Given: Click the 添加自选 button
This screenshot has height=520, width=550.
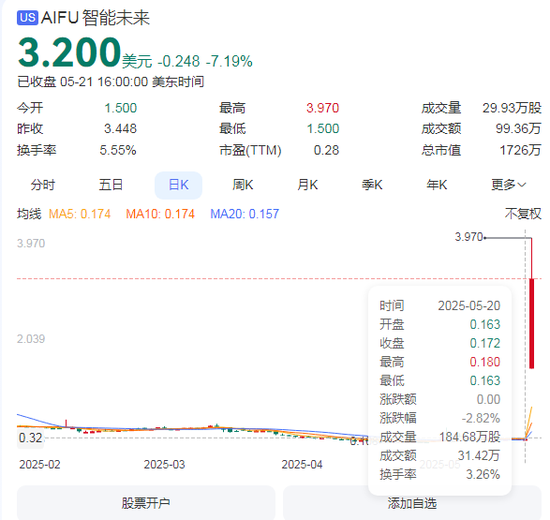Looking at the screenshot, I should 412,504.
